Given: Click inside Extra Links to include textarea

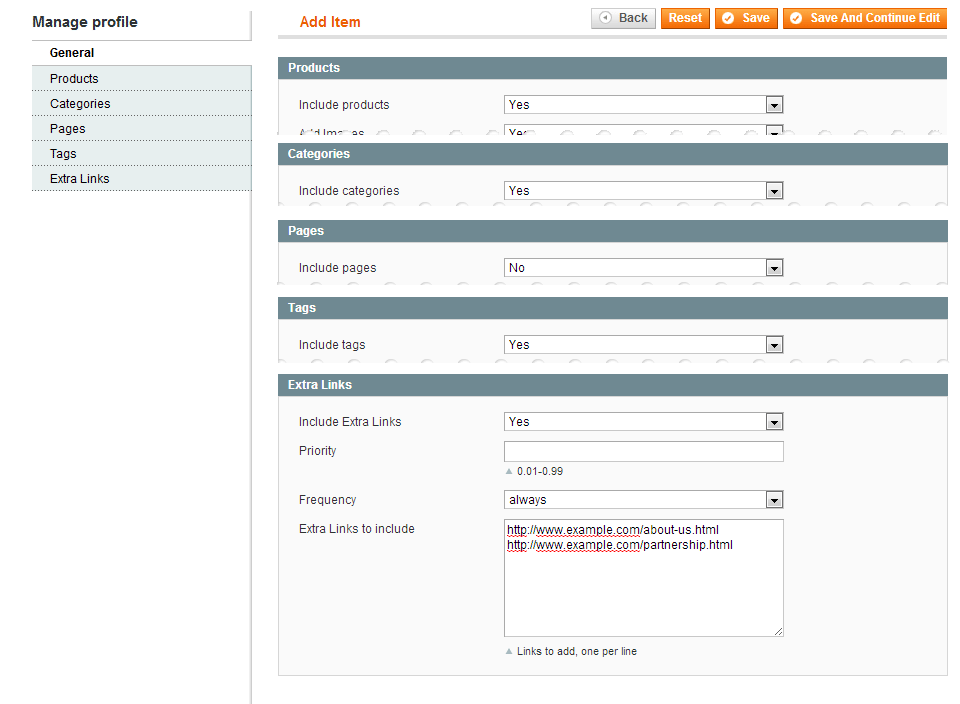Looking at the screenshot, I should (643, 578).
